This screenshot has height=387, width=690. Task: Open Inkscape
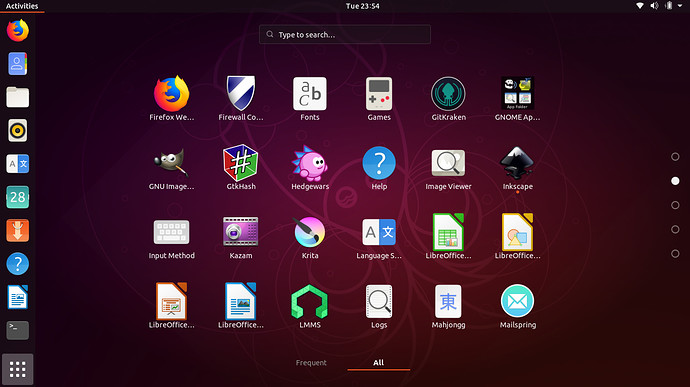[518, 162]
